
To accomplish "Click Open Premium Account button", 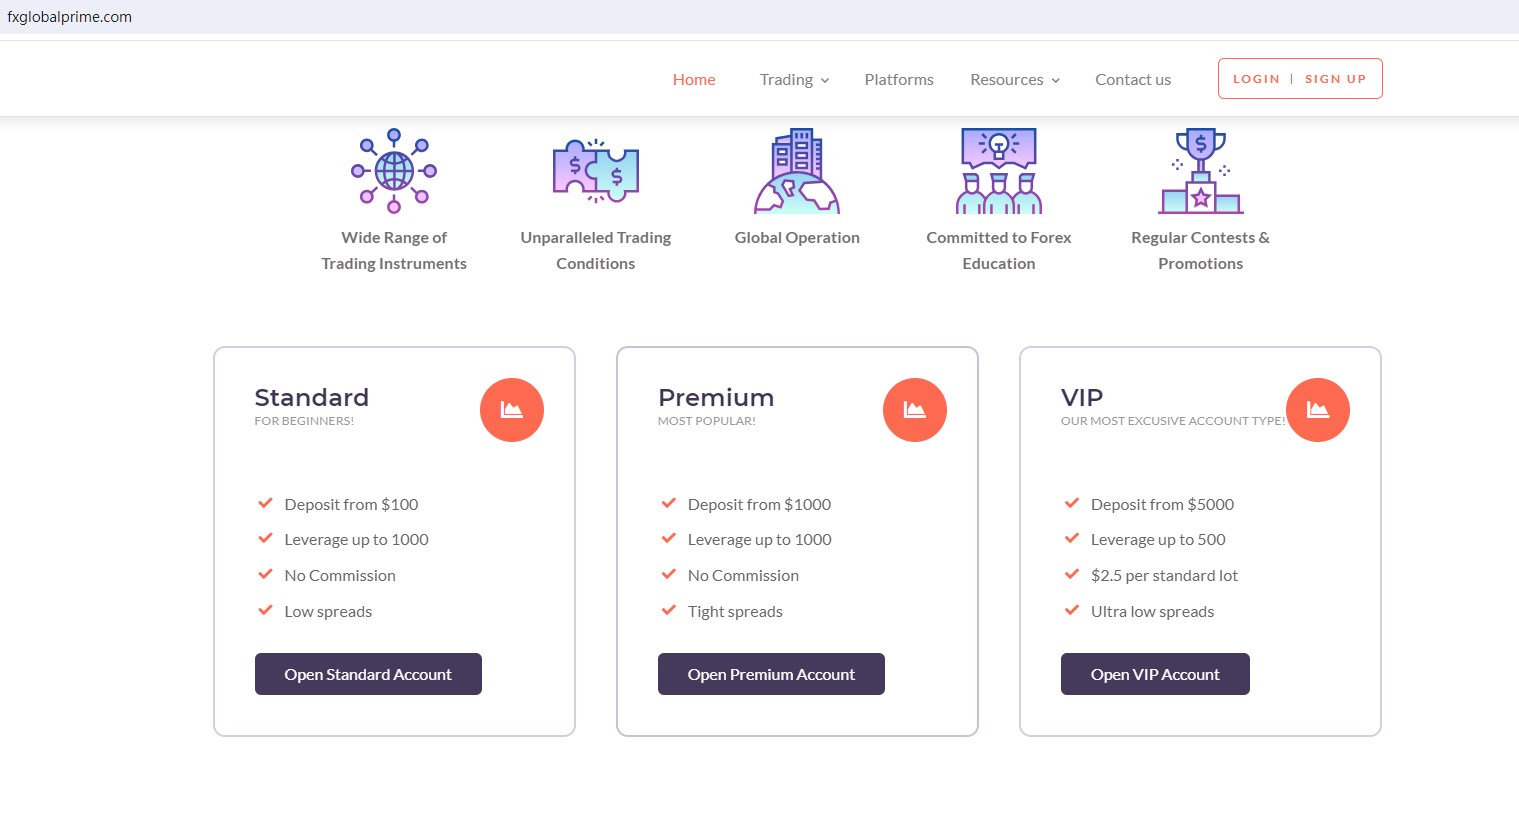I will tap(771, 674).
